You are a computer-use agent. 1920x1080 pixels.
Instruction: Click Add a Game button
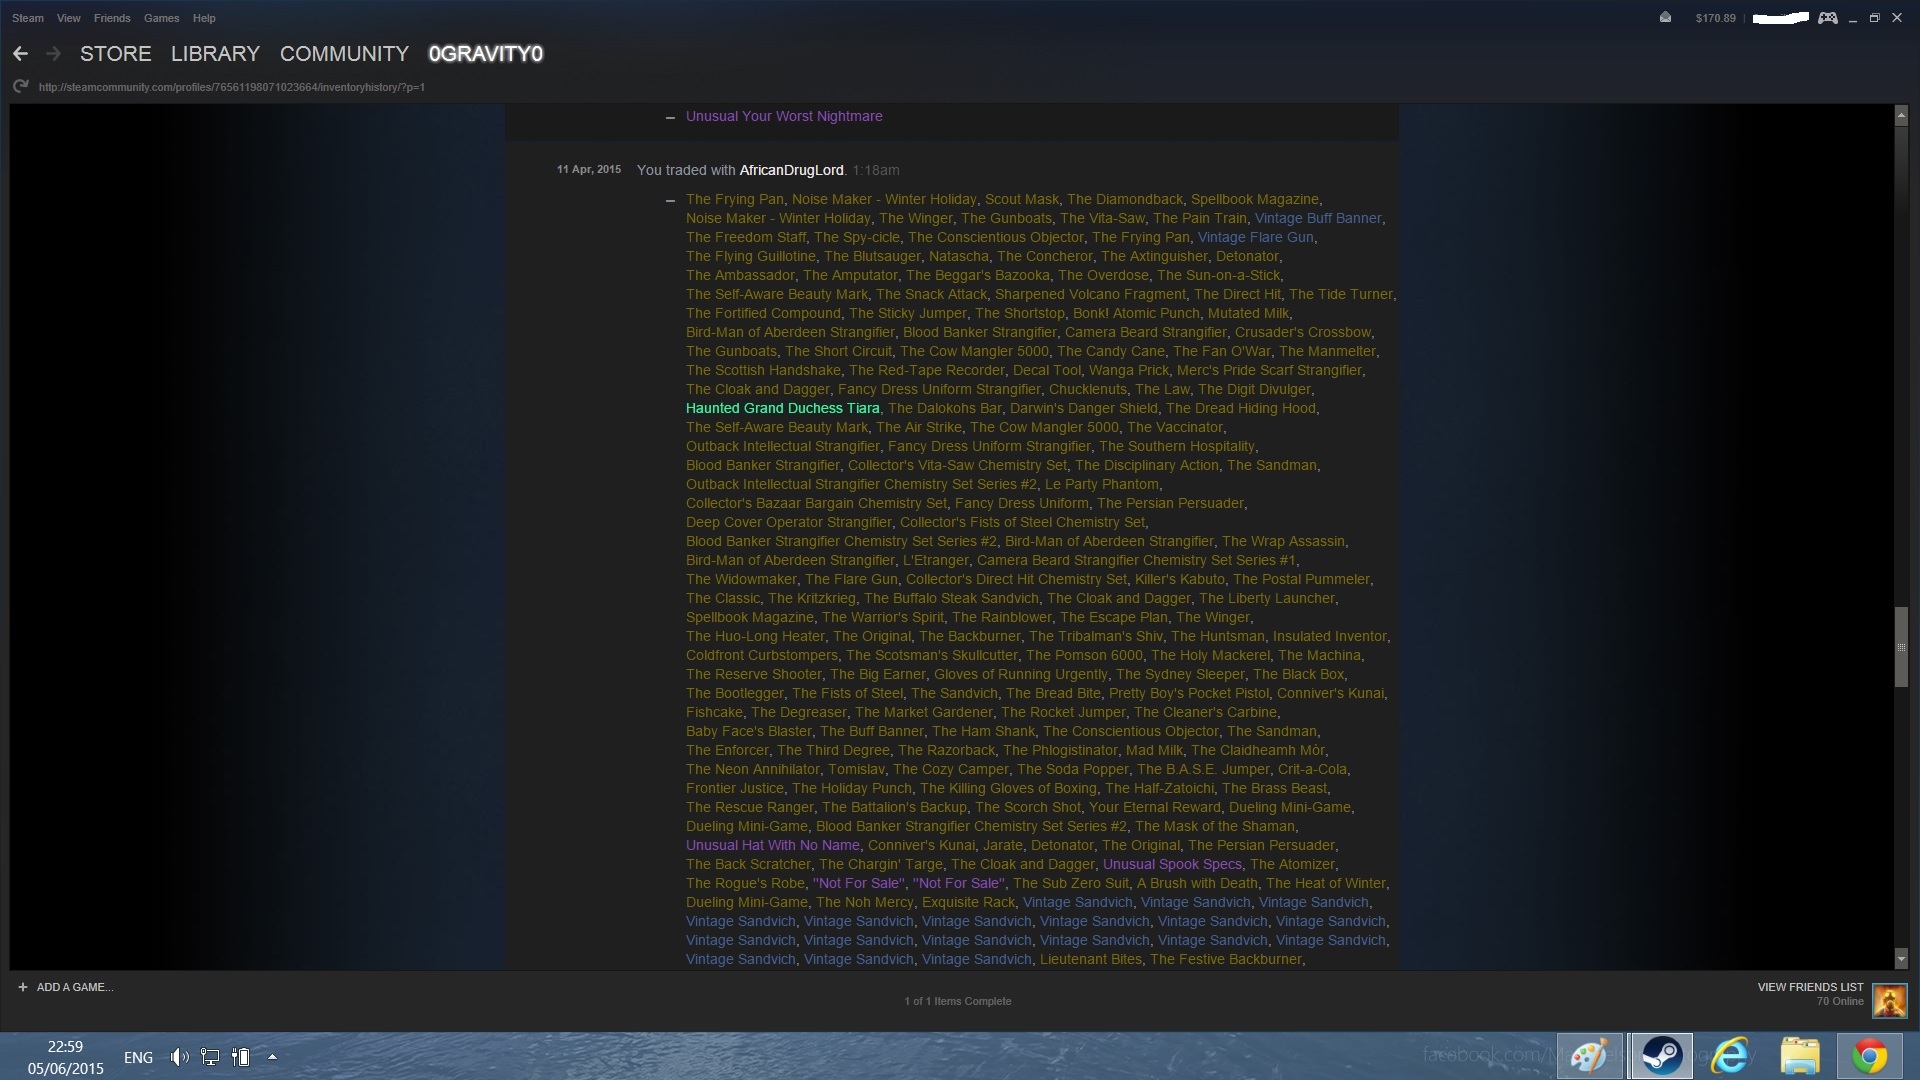point(66,987)
